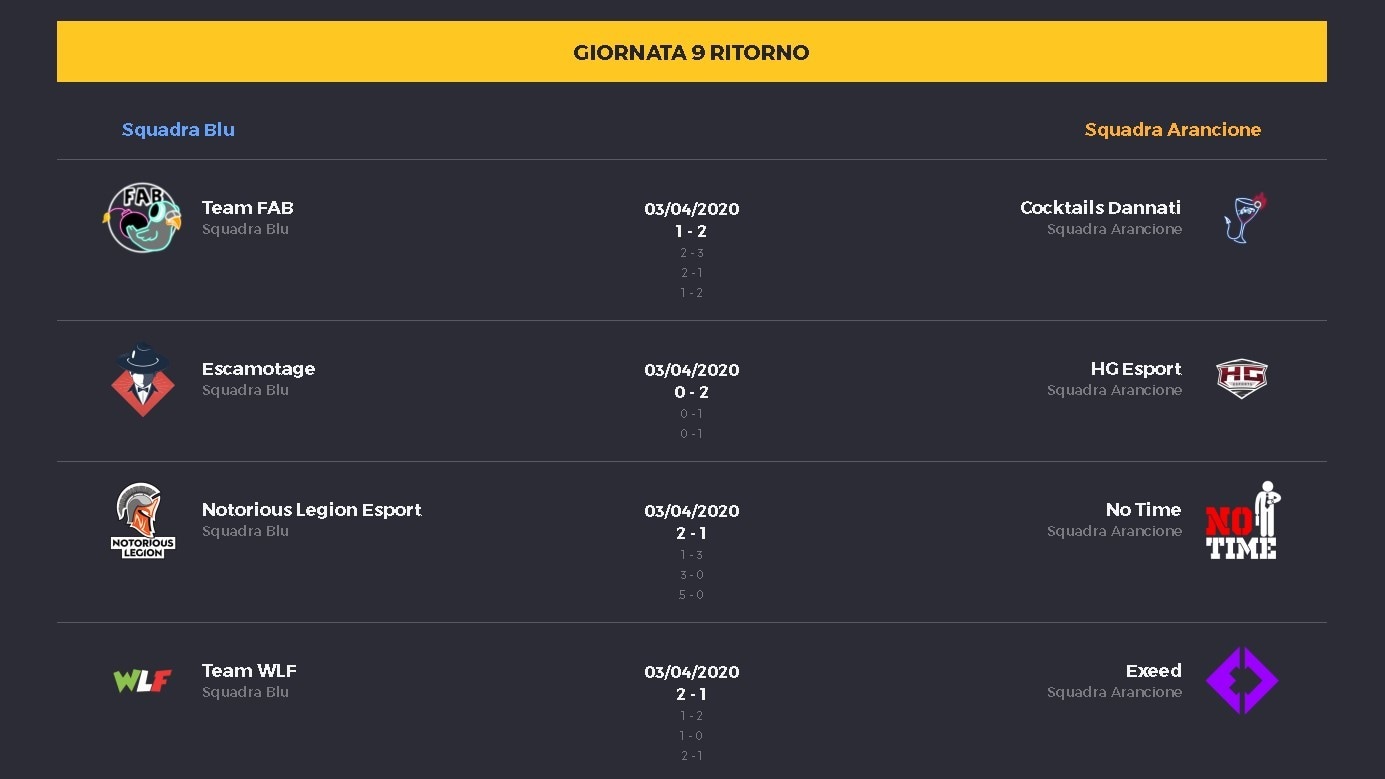Open the Escamotage masked man logo
This screenshot has width=1385, height=779.
click(143, 379)
